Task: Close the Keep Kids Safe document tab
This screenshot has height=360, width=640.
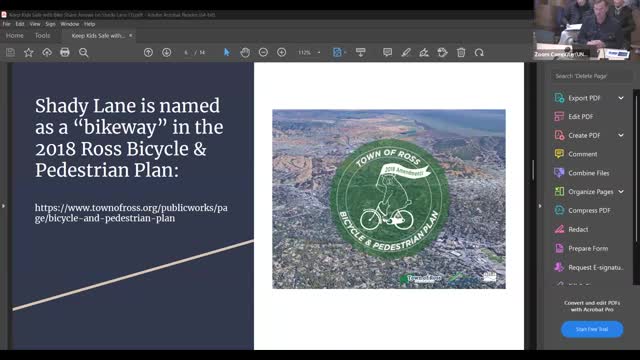Action: [131, 36]
